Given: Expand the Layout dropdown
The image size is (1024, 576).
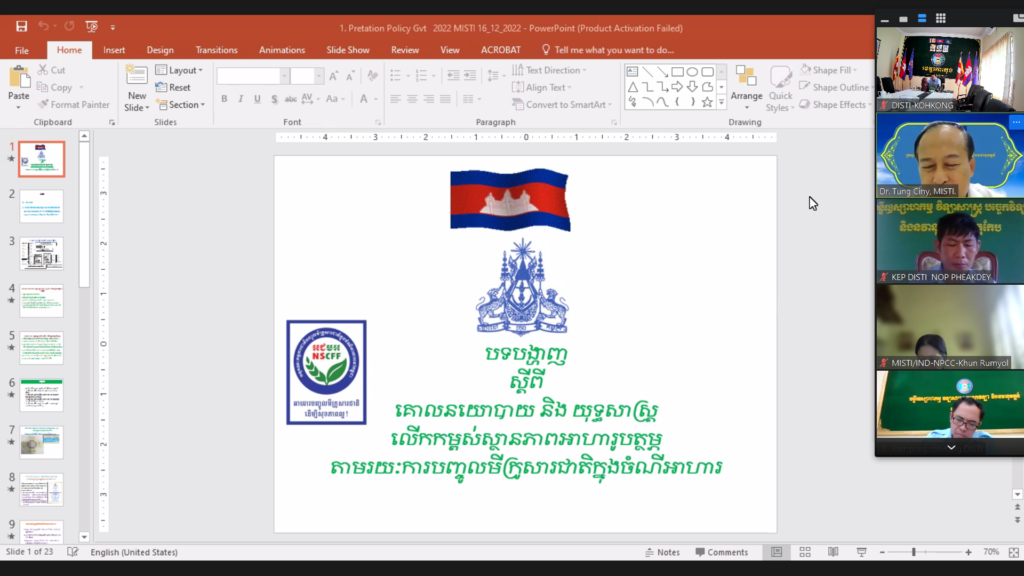Looking at the screenshot, I should pos(180,70).
